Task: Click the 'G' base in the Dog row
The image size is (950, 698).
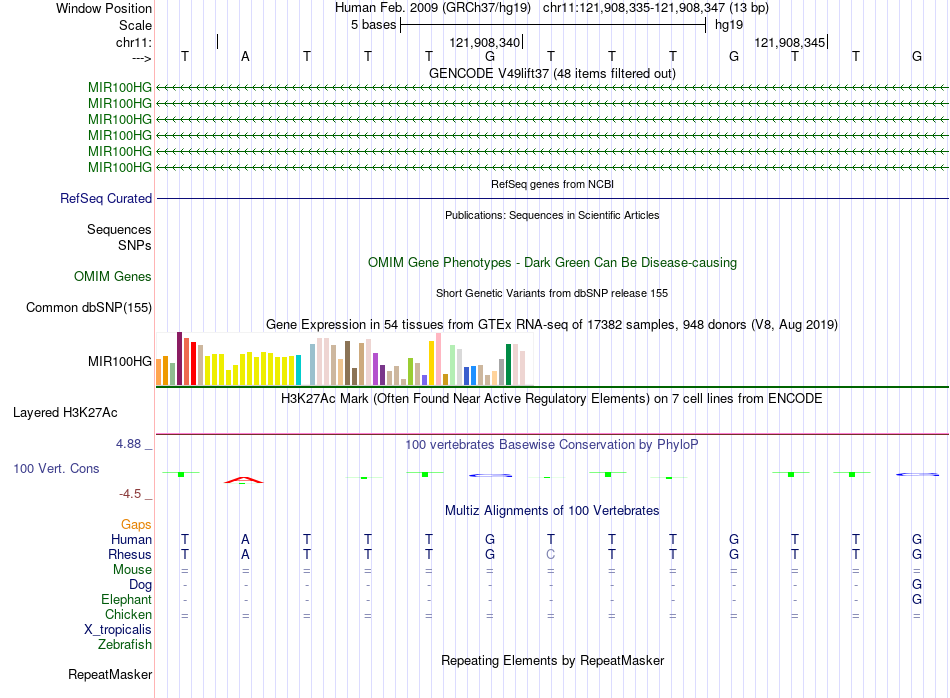Action: click(917, 585)
